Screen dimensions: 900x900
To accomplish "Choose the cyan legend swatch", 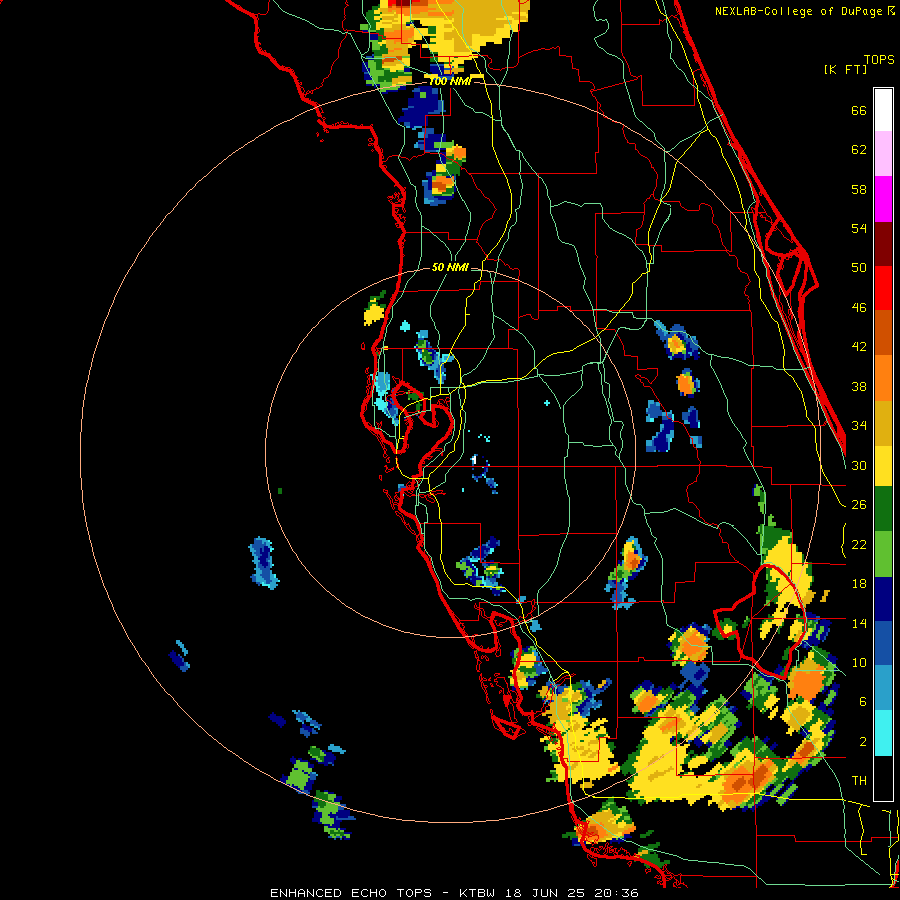I will point(883,733).
